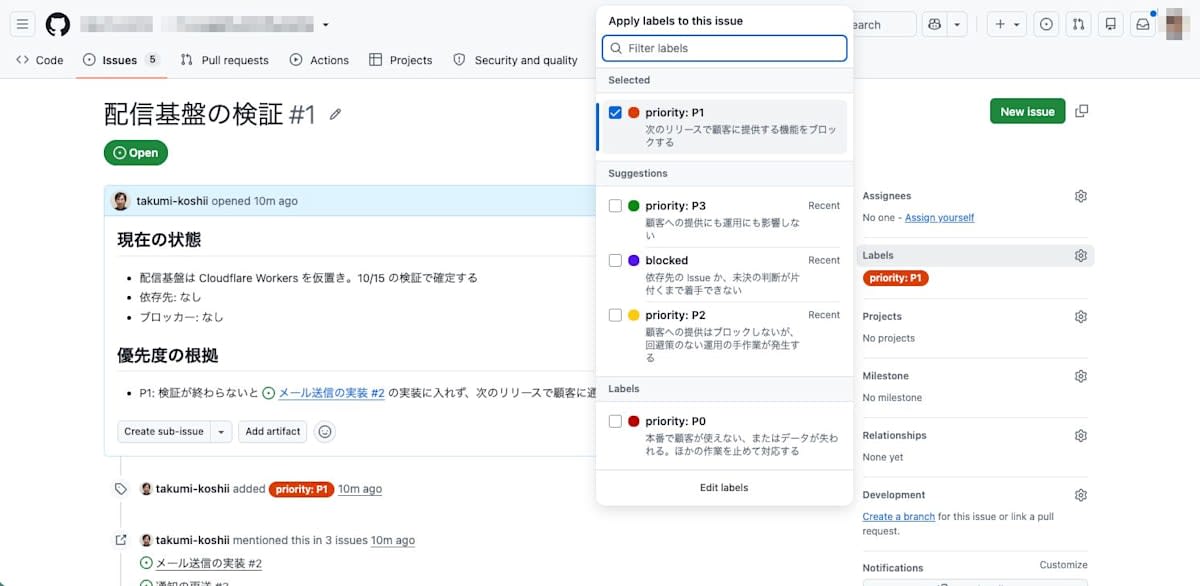Click the Add artifact button
The height and width of the screenshot is (586, 1200).
(273, 432)
